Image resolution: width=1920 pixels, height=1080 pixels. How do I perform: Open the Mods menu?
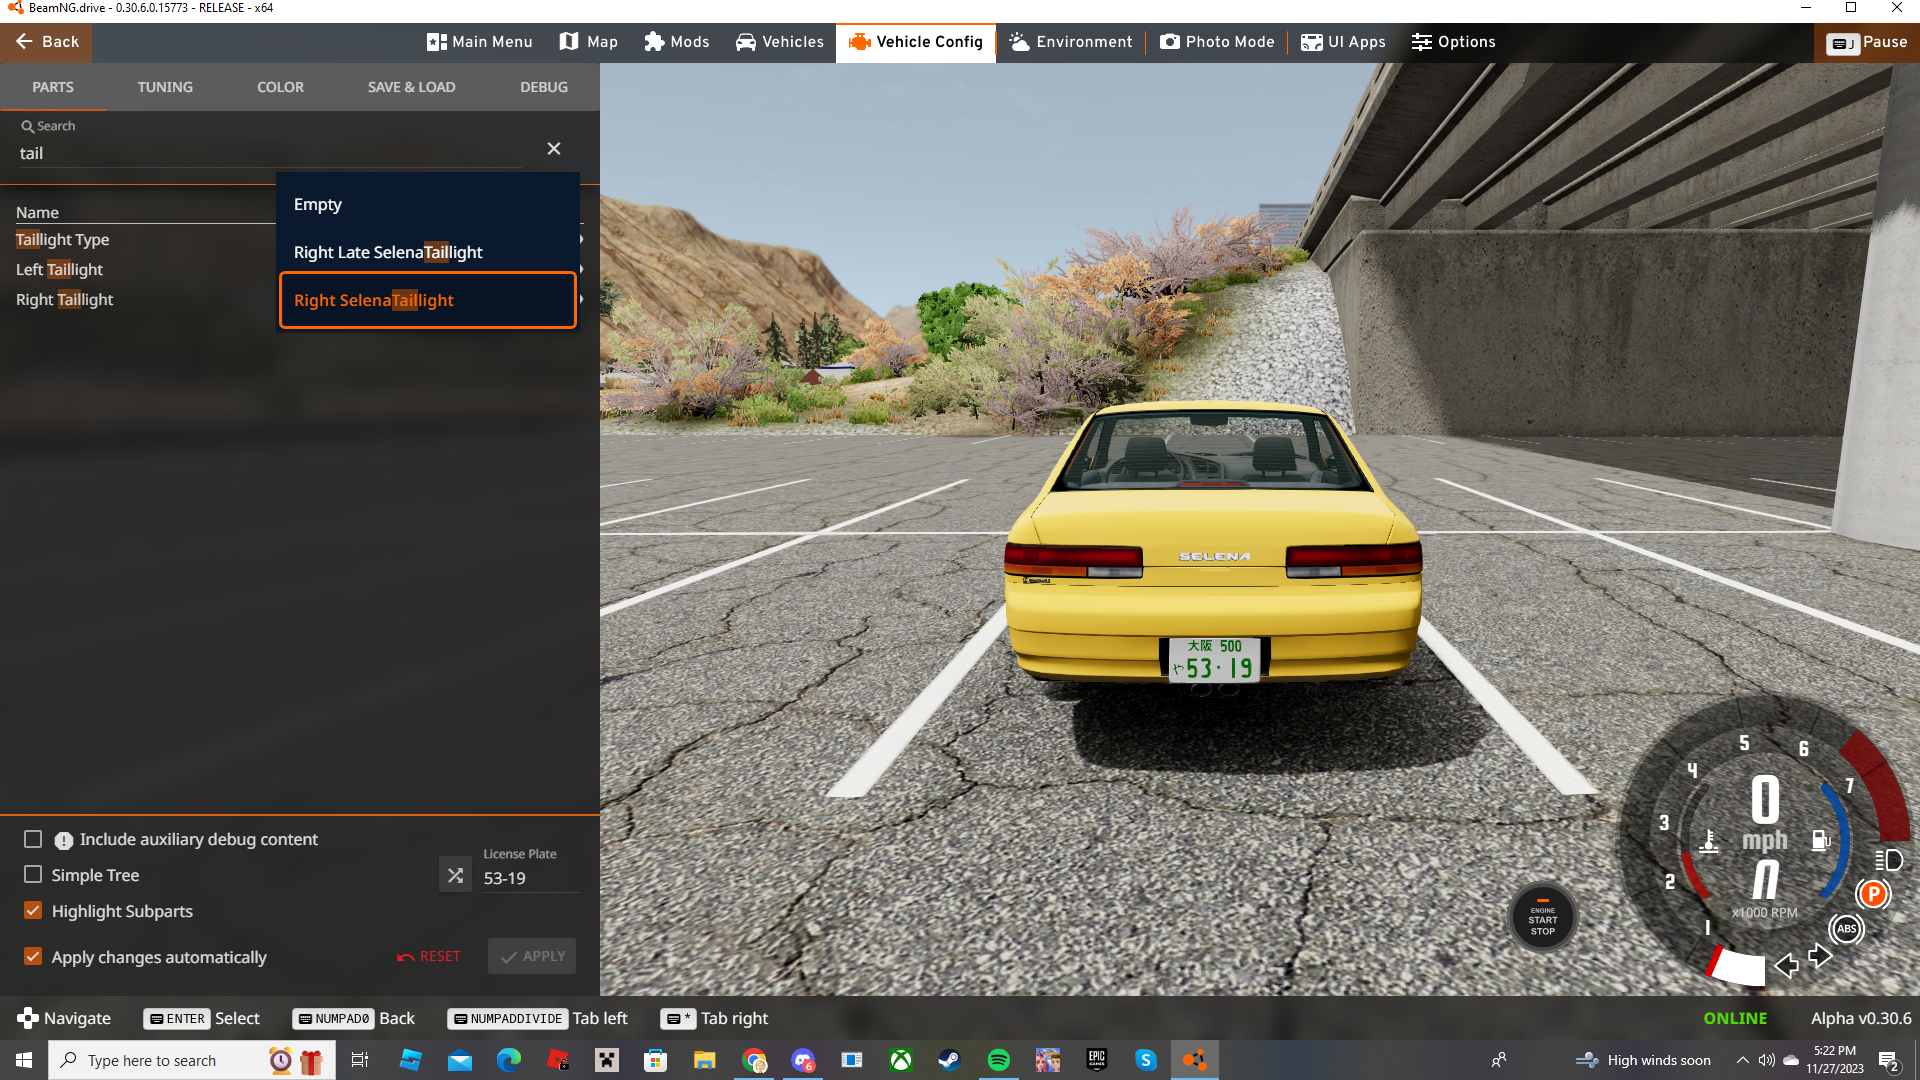tap(676, 42)
